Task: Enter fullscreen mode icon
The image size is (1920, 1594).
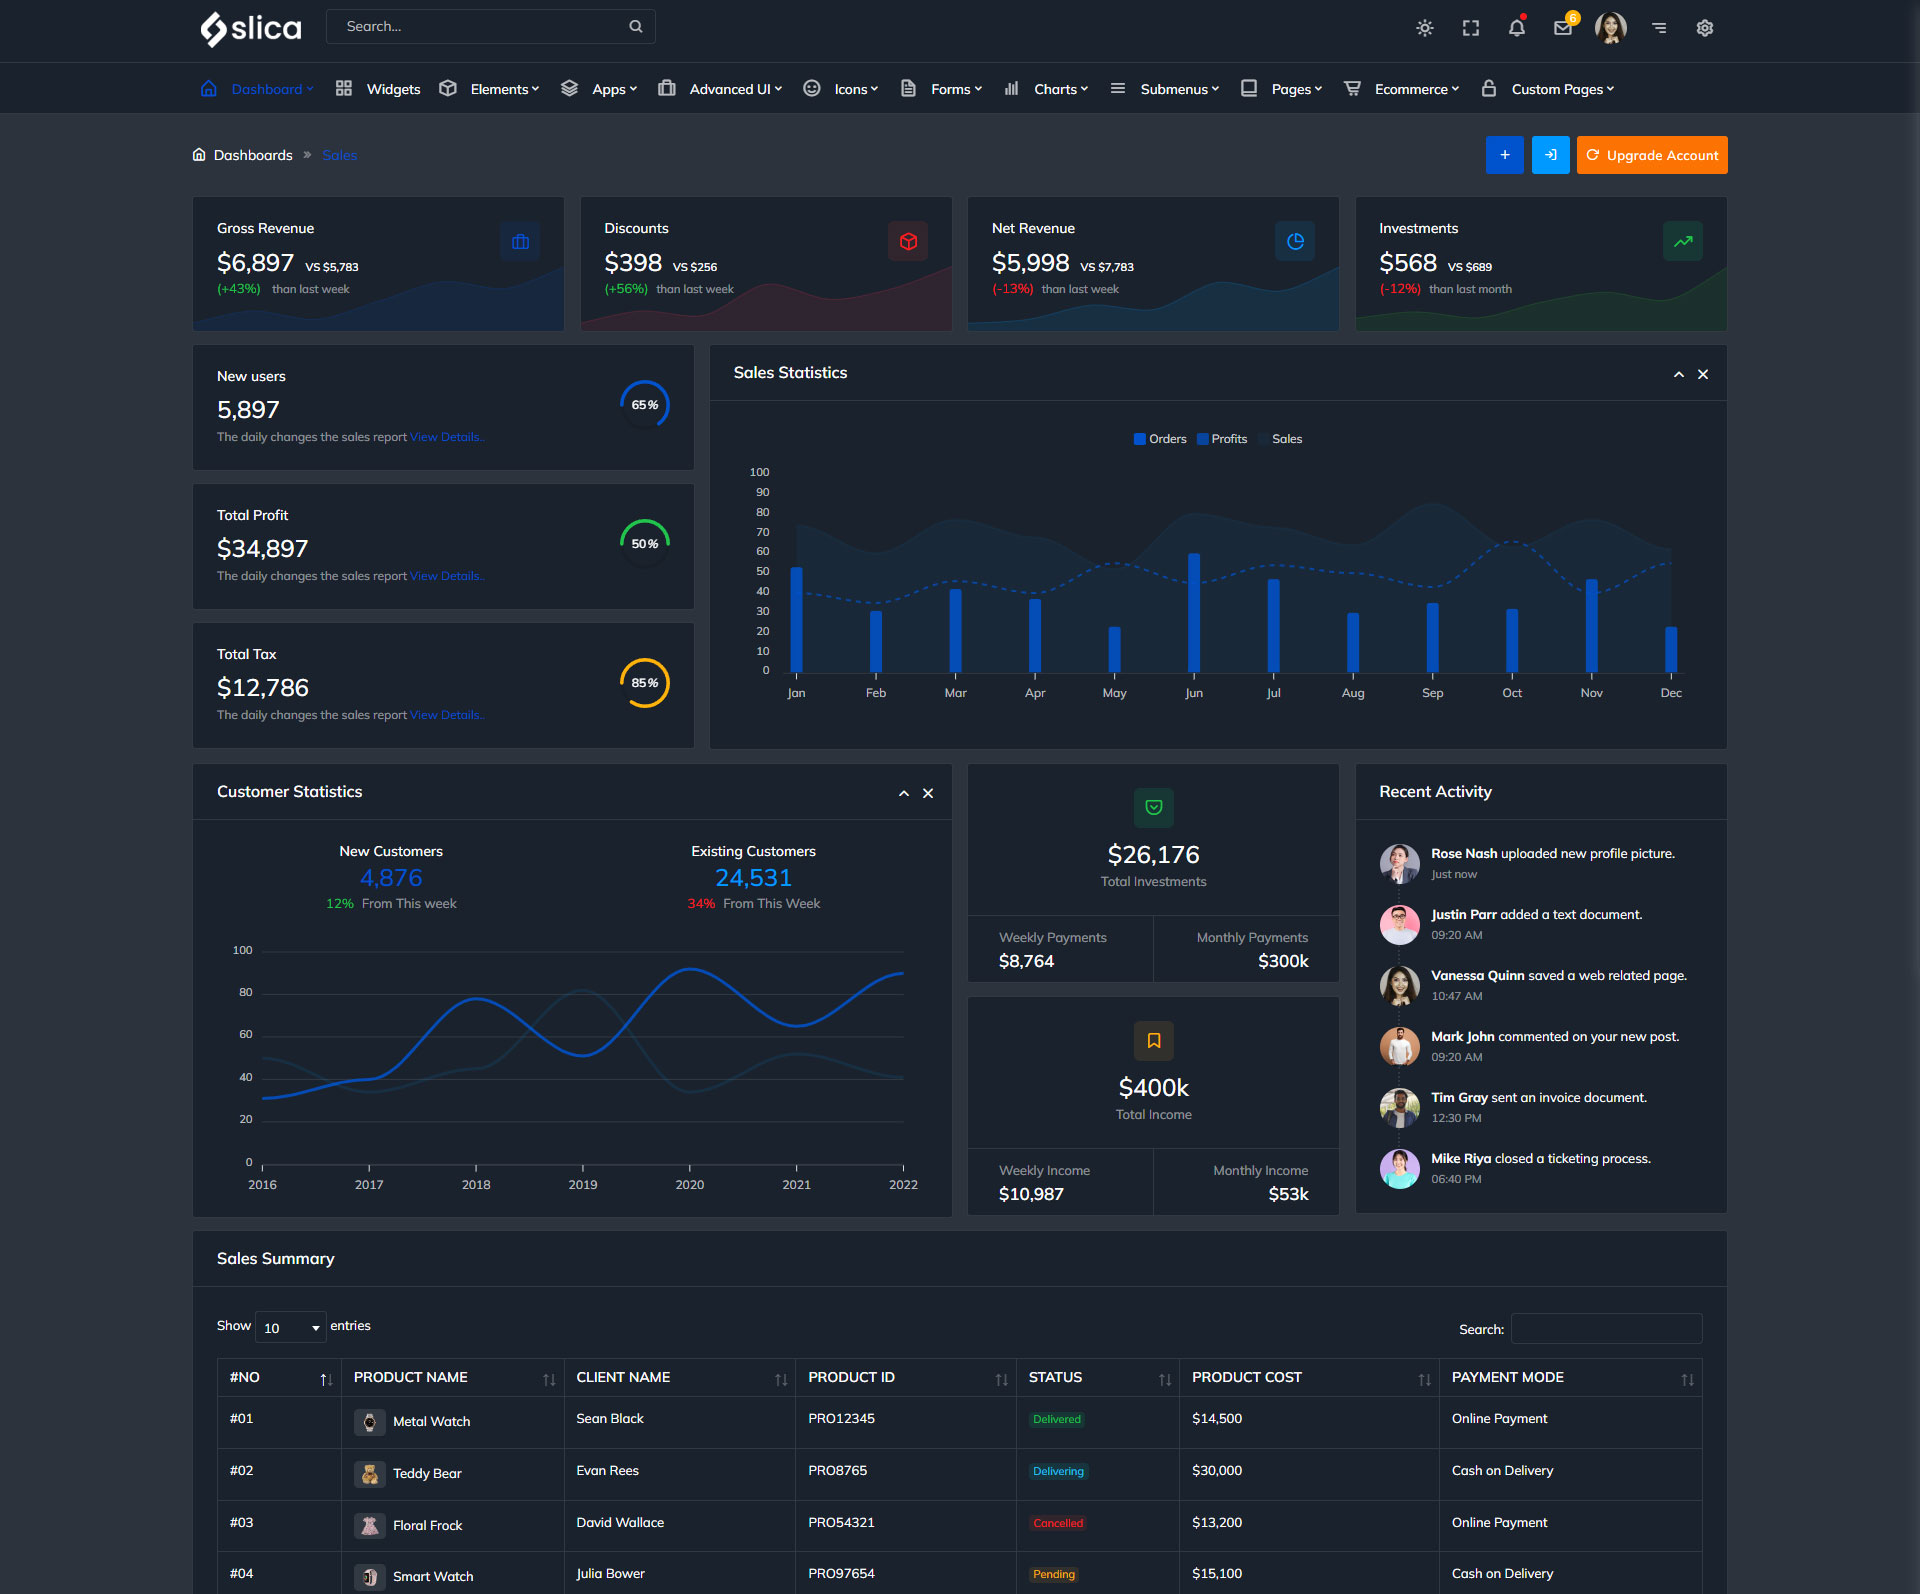Action: click(x=1471, y=28)
